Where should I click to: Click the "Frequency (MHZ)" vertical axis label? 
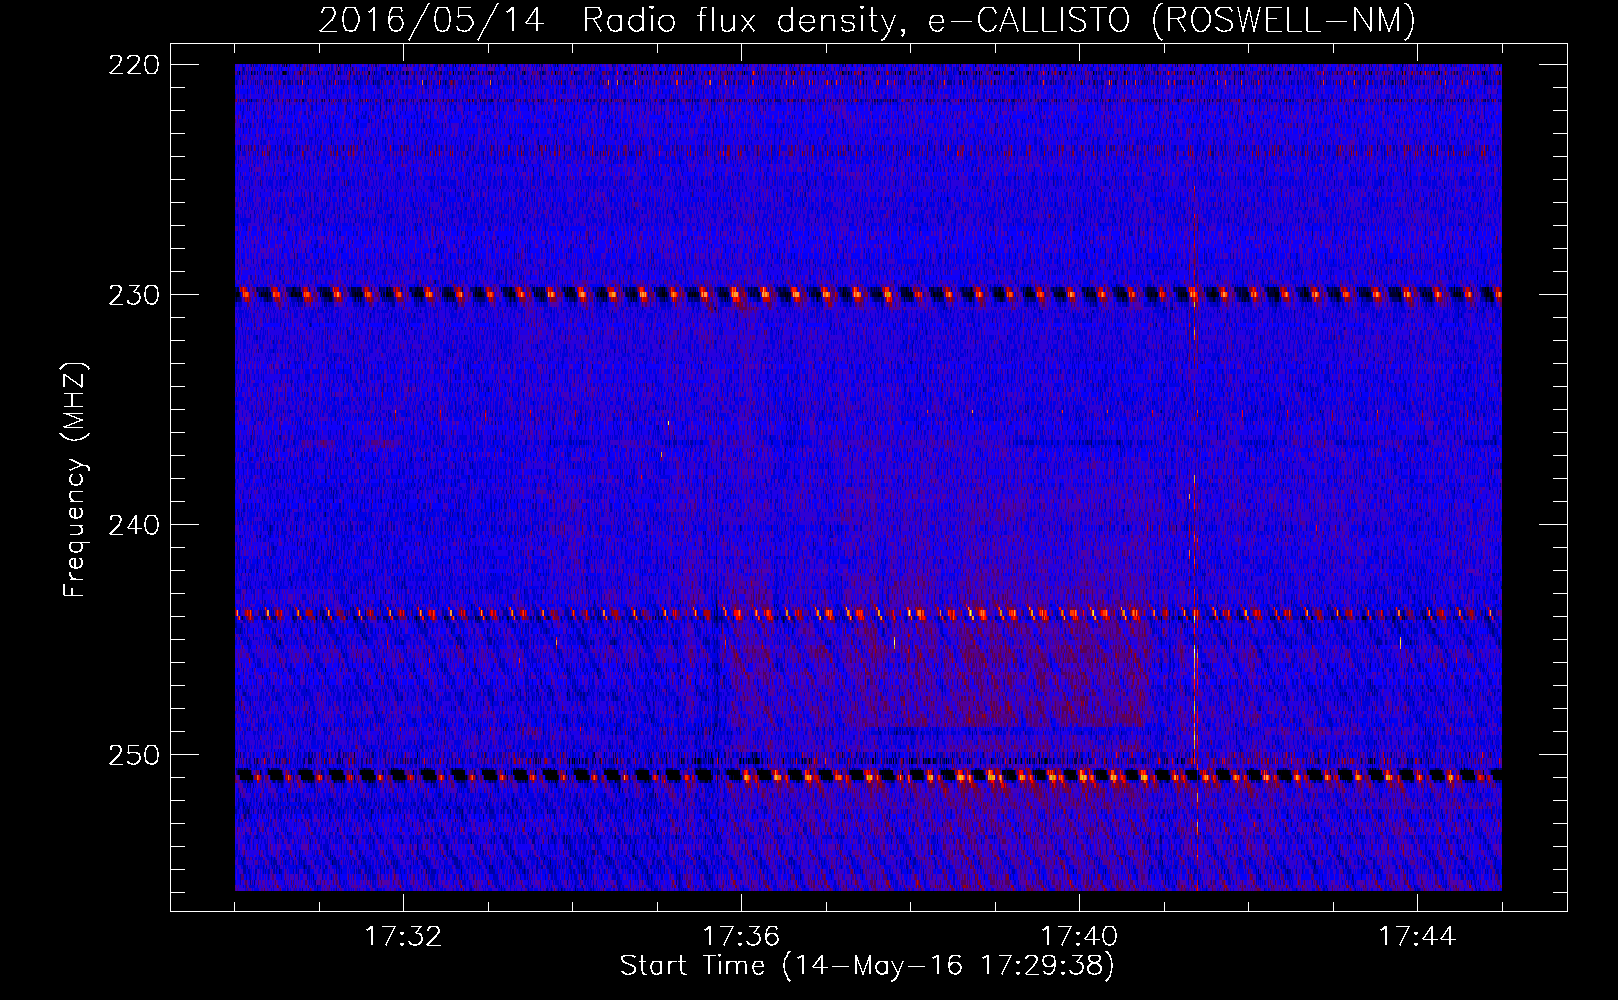[x=75, y=480]
